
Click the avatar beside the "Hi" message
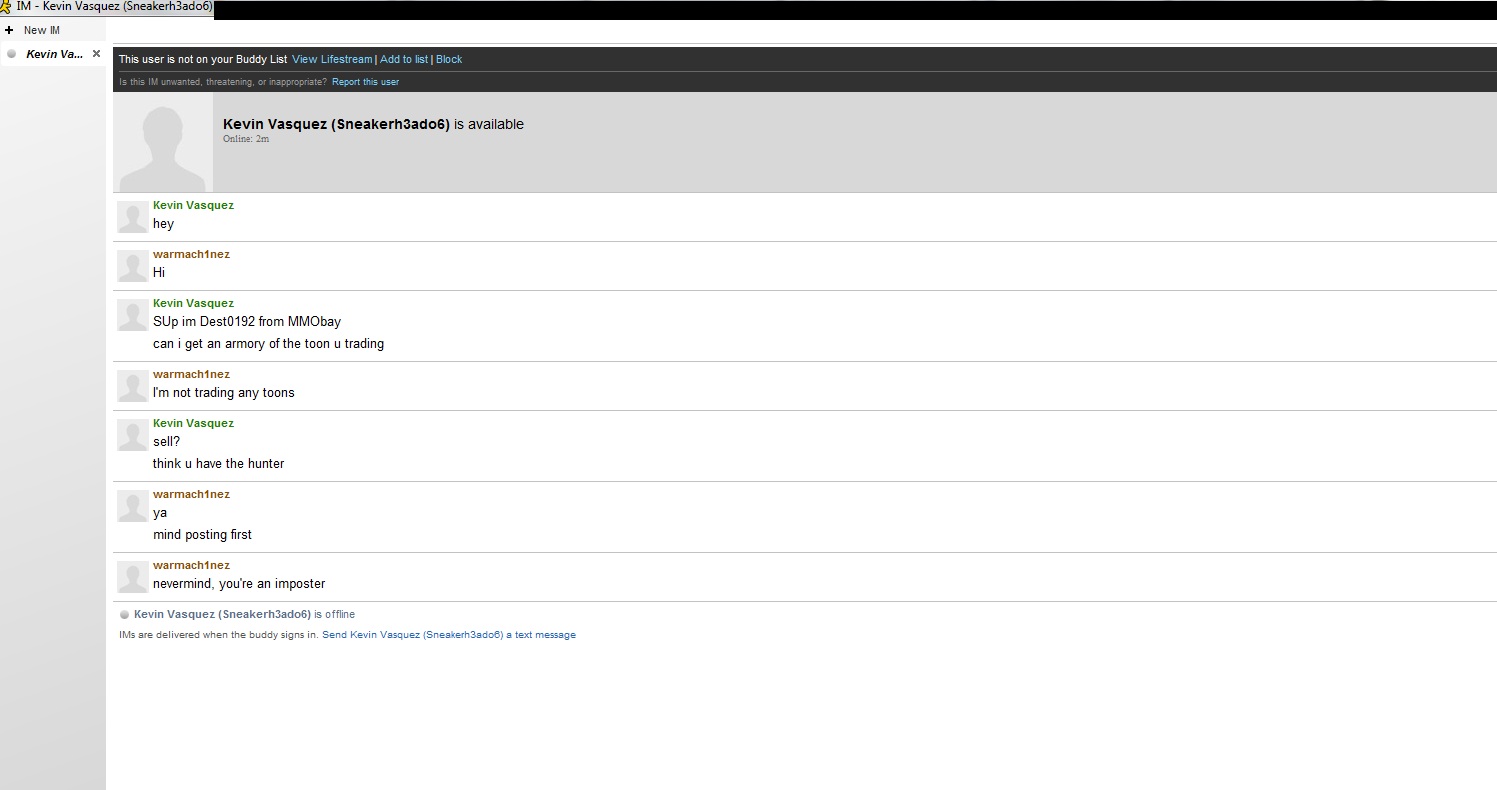[133, 266]
